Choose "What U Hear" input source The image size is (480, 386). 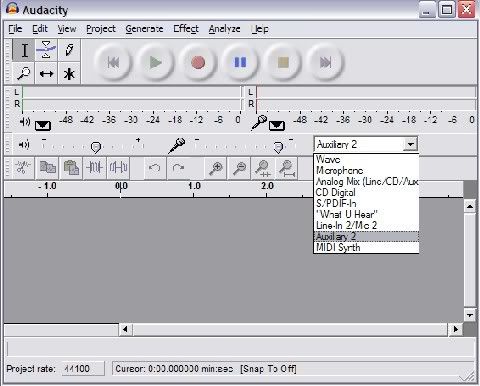click(x=366, y=214)
